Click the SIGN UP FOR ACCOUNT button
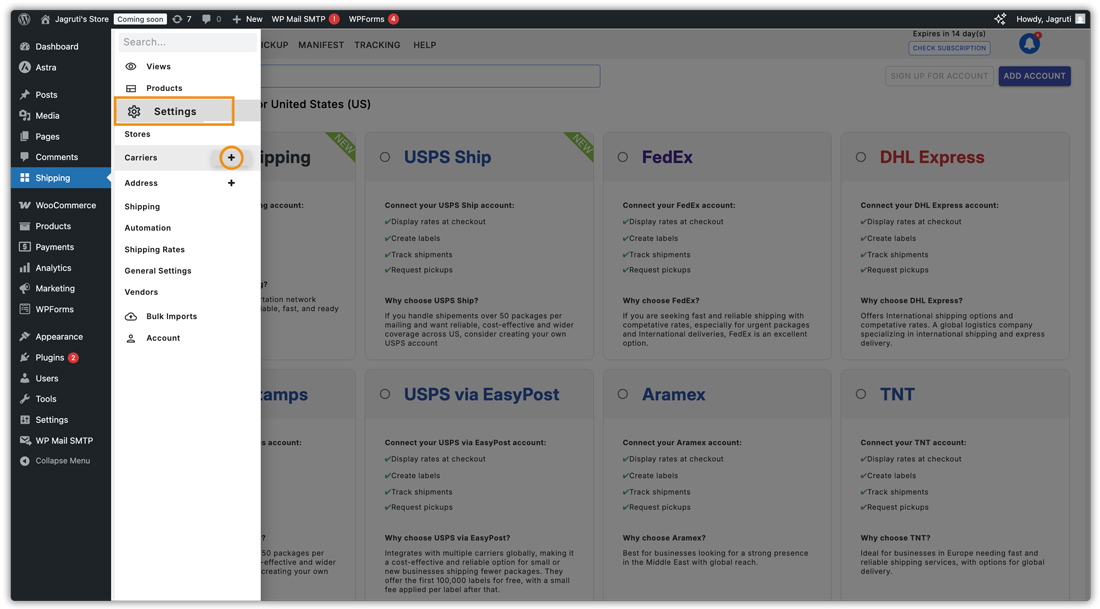The height and width of the screenshot is (609, 1100). tap(939, 76)
